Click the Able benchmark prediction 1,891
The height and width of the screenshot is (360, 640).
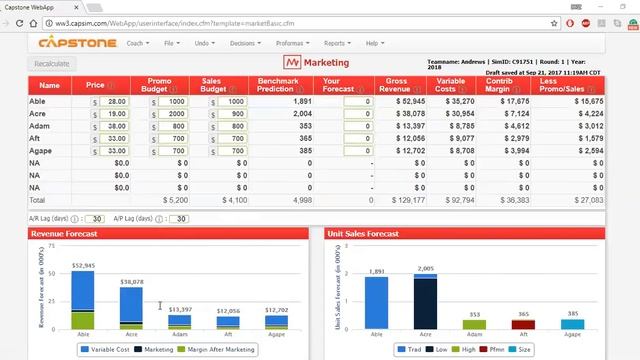click(x=302, y=102)
